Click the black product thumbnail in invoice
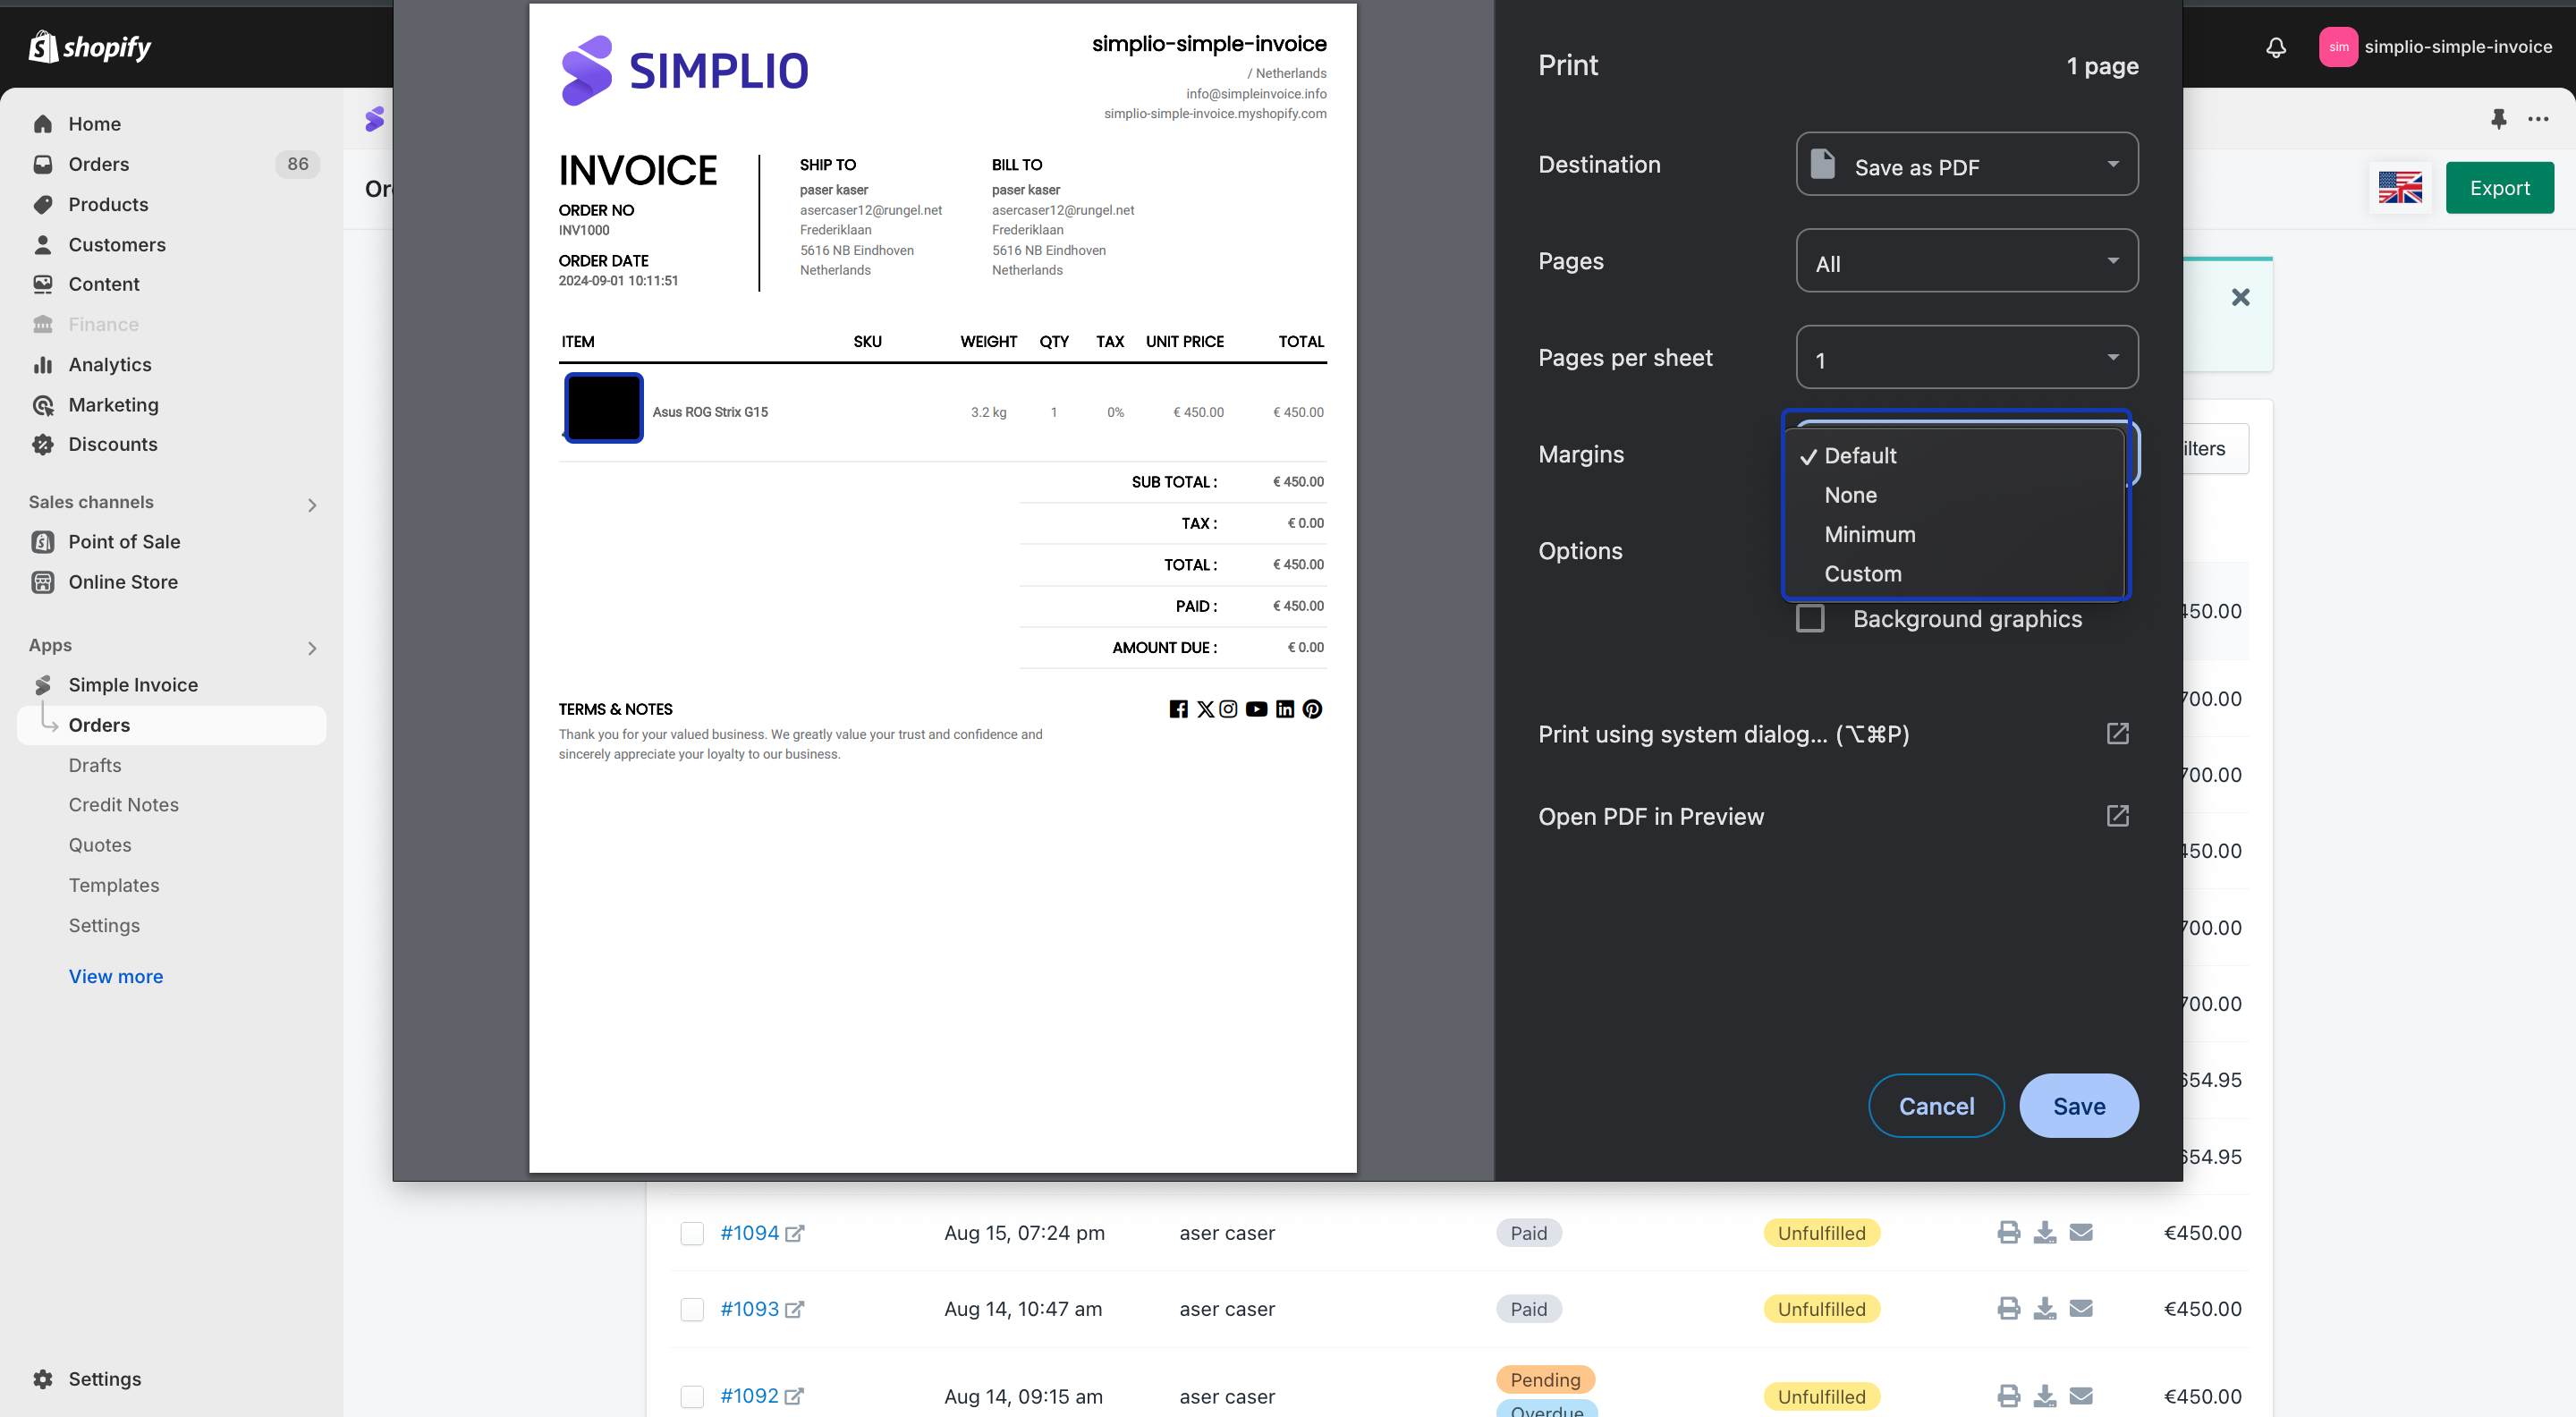 (603, 408)
